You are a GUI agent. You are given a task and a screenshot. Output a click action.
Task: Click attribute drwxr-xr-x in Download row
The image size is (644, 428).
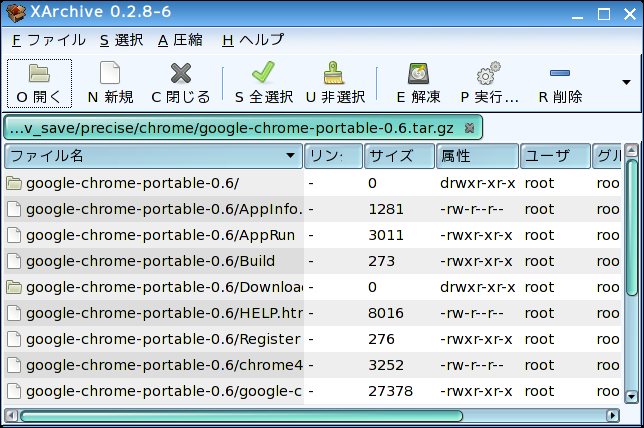tap(477, 287)
